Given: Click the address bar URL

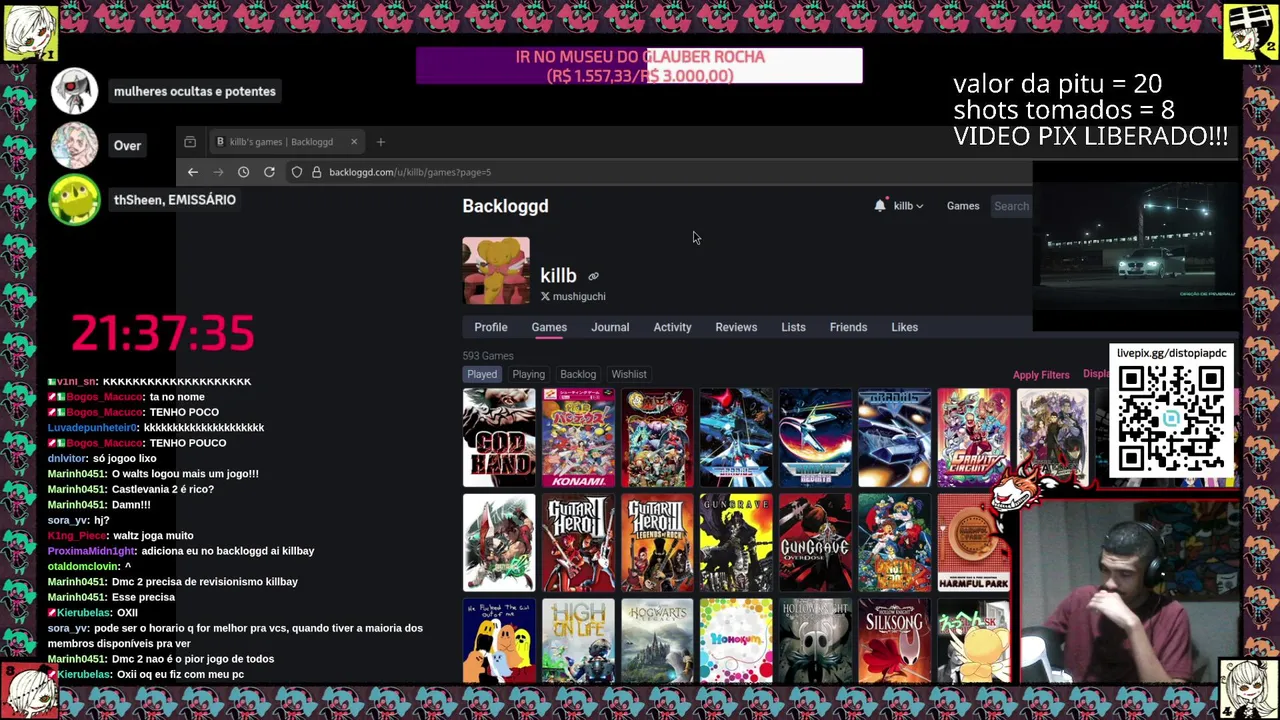Looking at the screenshot, I should pos(410,172).
